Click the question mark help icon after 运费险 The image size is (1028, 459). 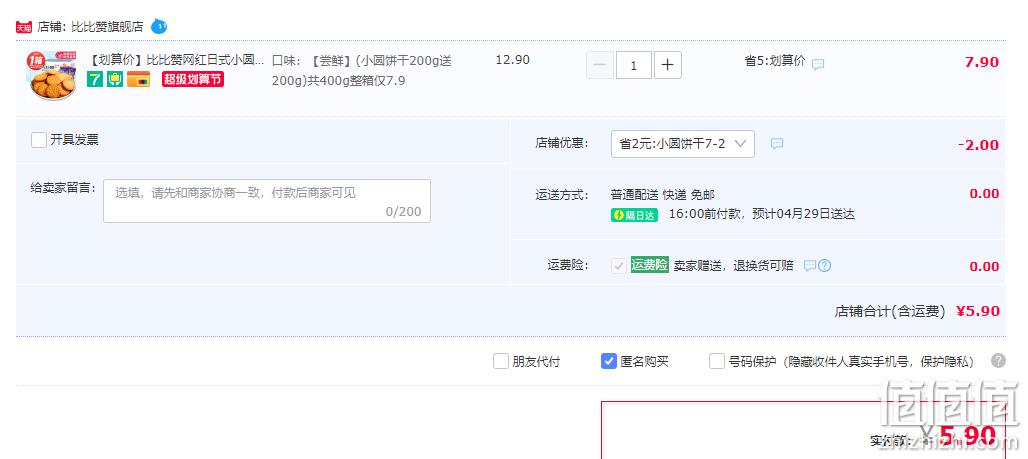(x=825, y=266)
